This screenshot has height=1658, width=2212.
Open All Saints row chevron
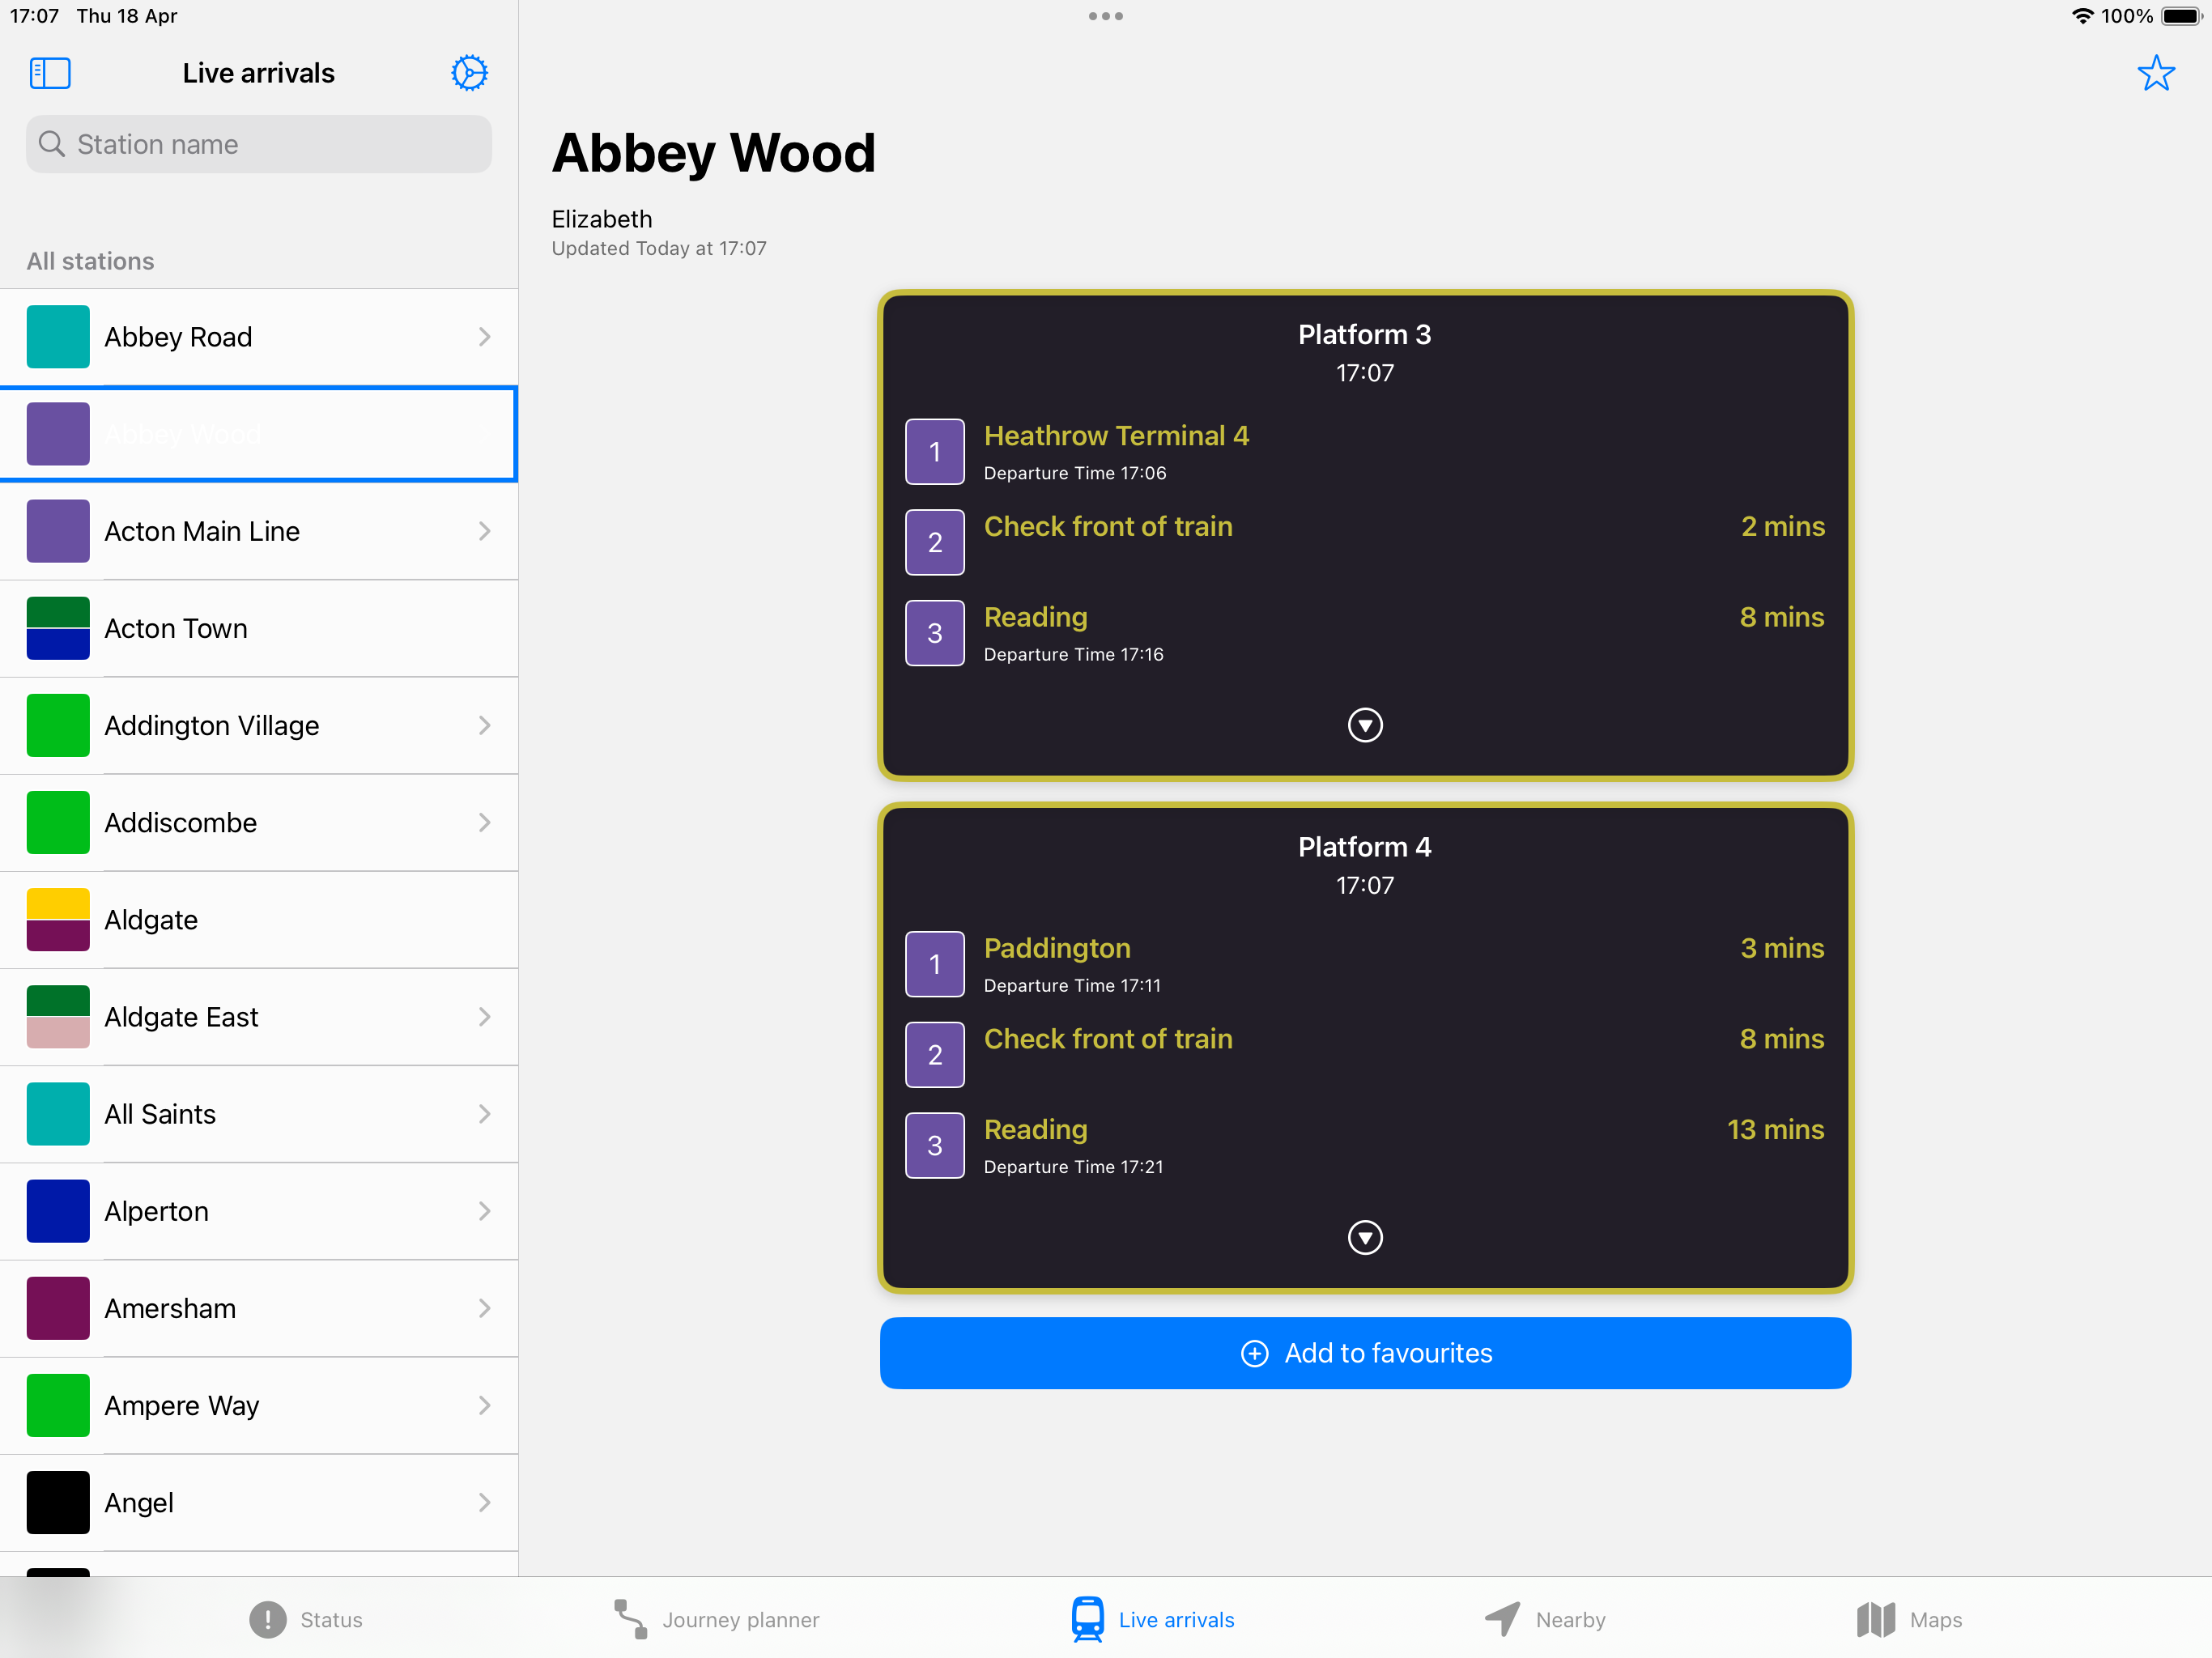click(484, 1114)
